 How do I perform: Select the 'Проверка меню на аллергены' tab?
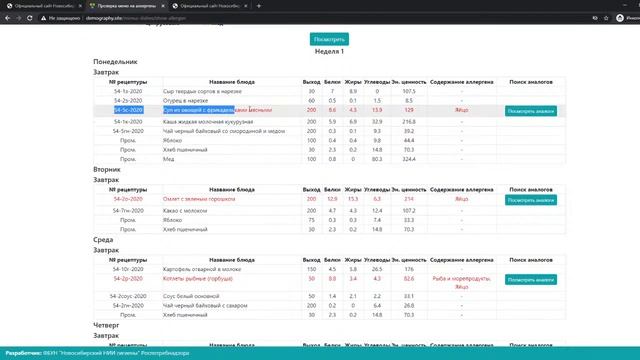pos(126,6)
